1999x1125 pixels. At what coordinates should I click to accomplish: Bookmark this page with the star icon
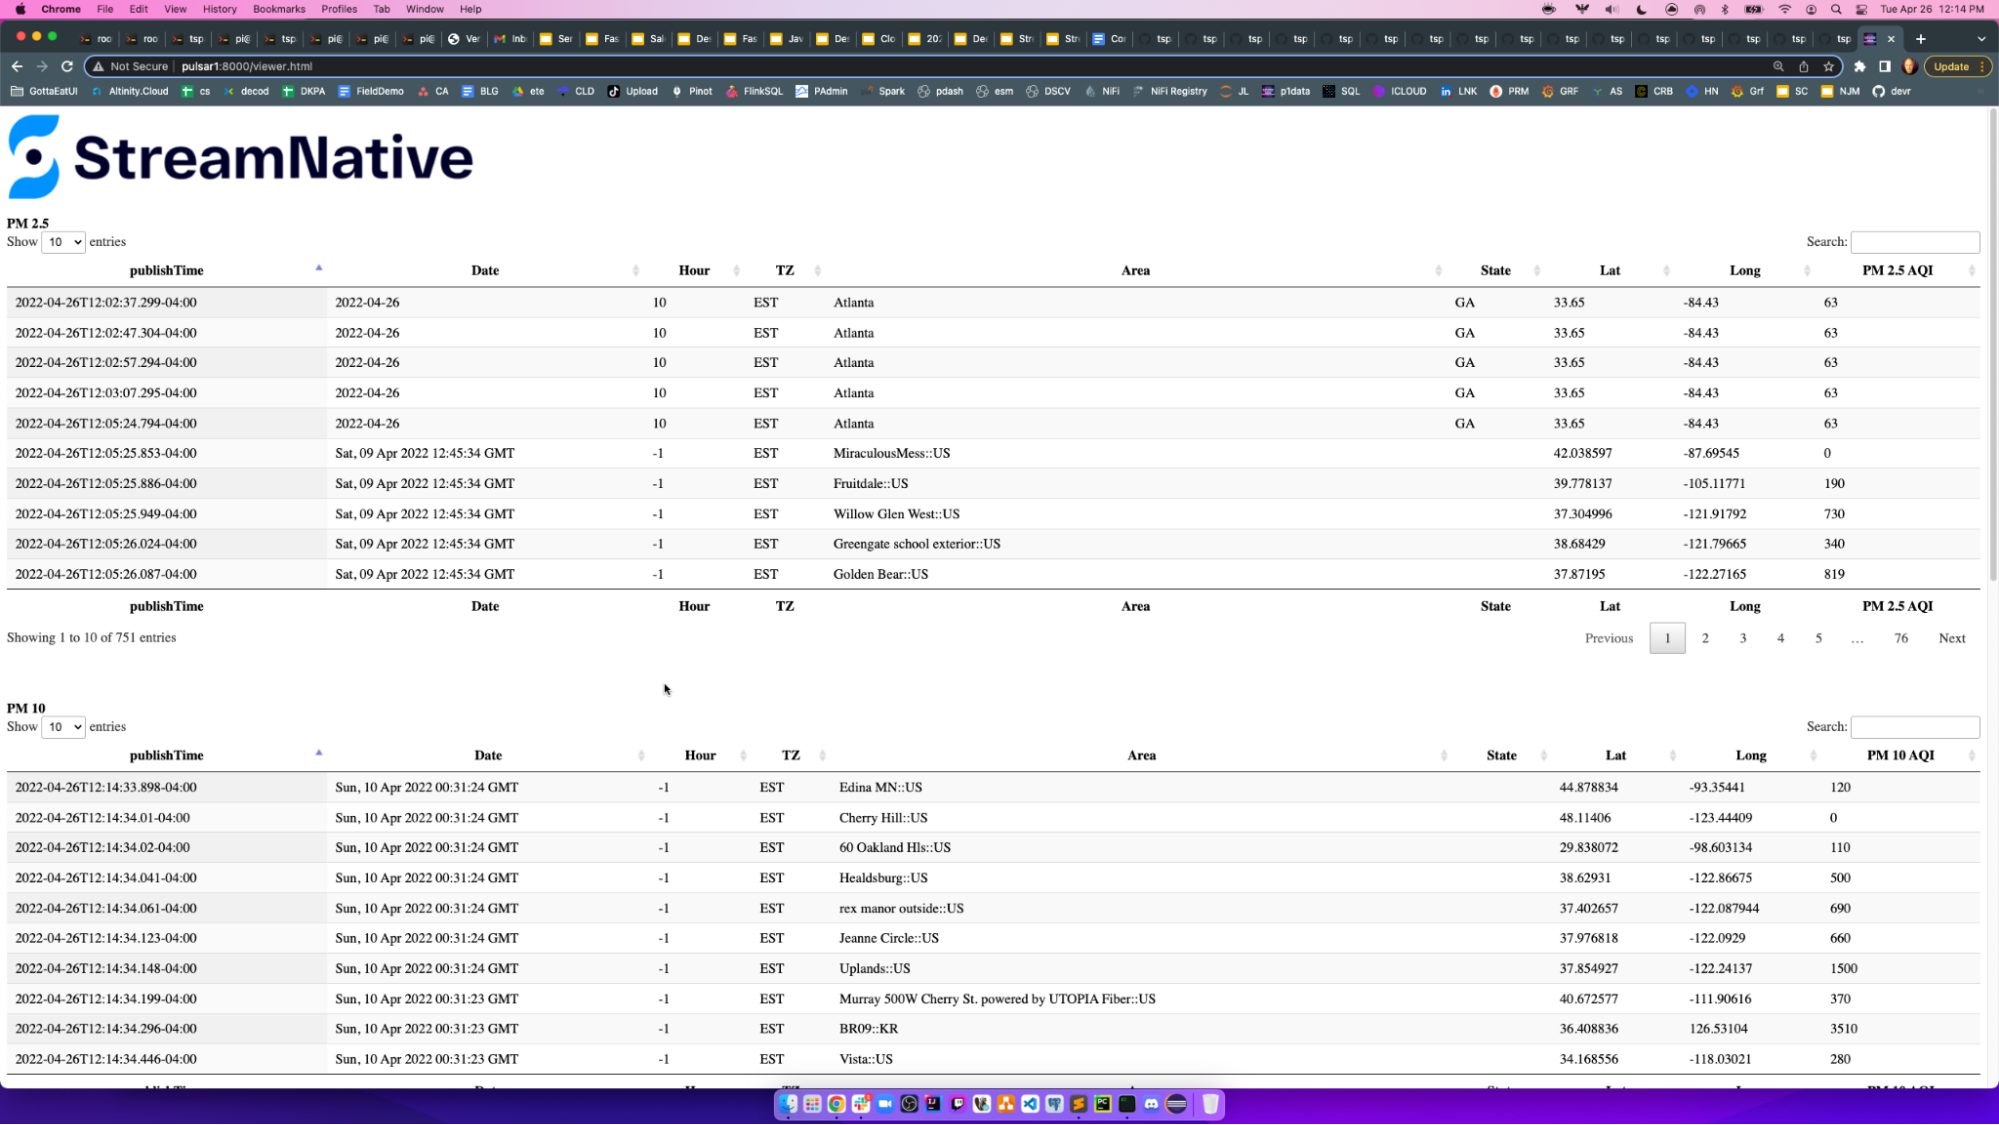pyautogui.click(x=1828, y=66)
